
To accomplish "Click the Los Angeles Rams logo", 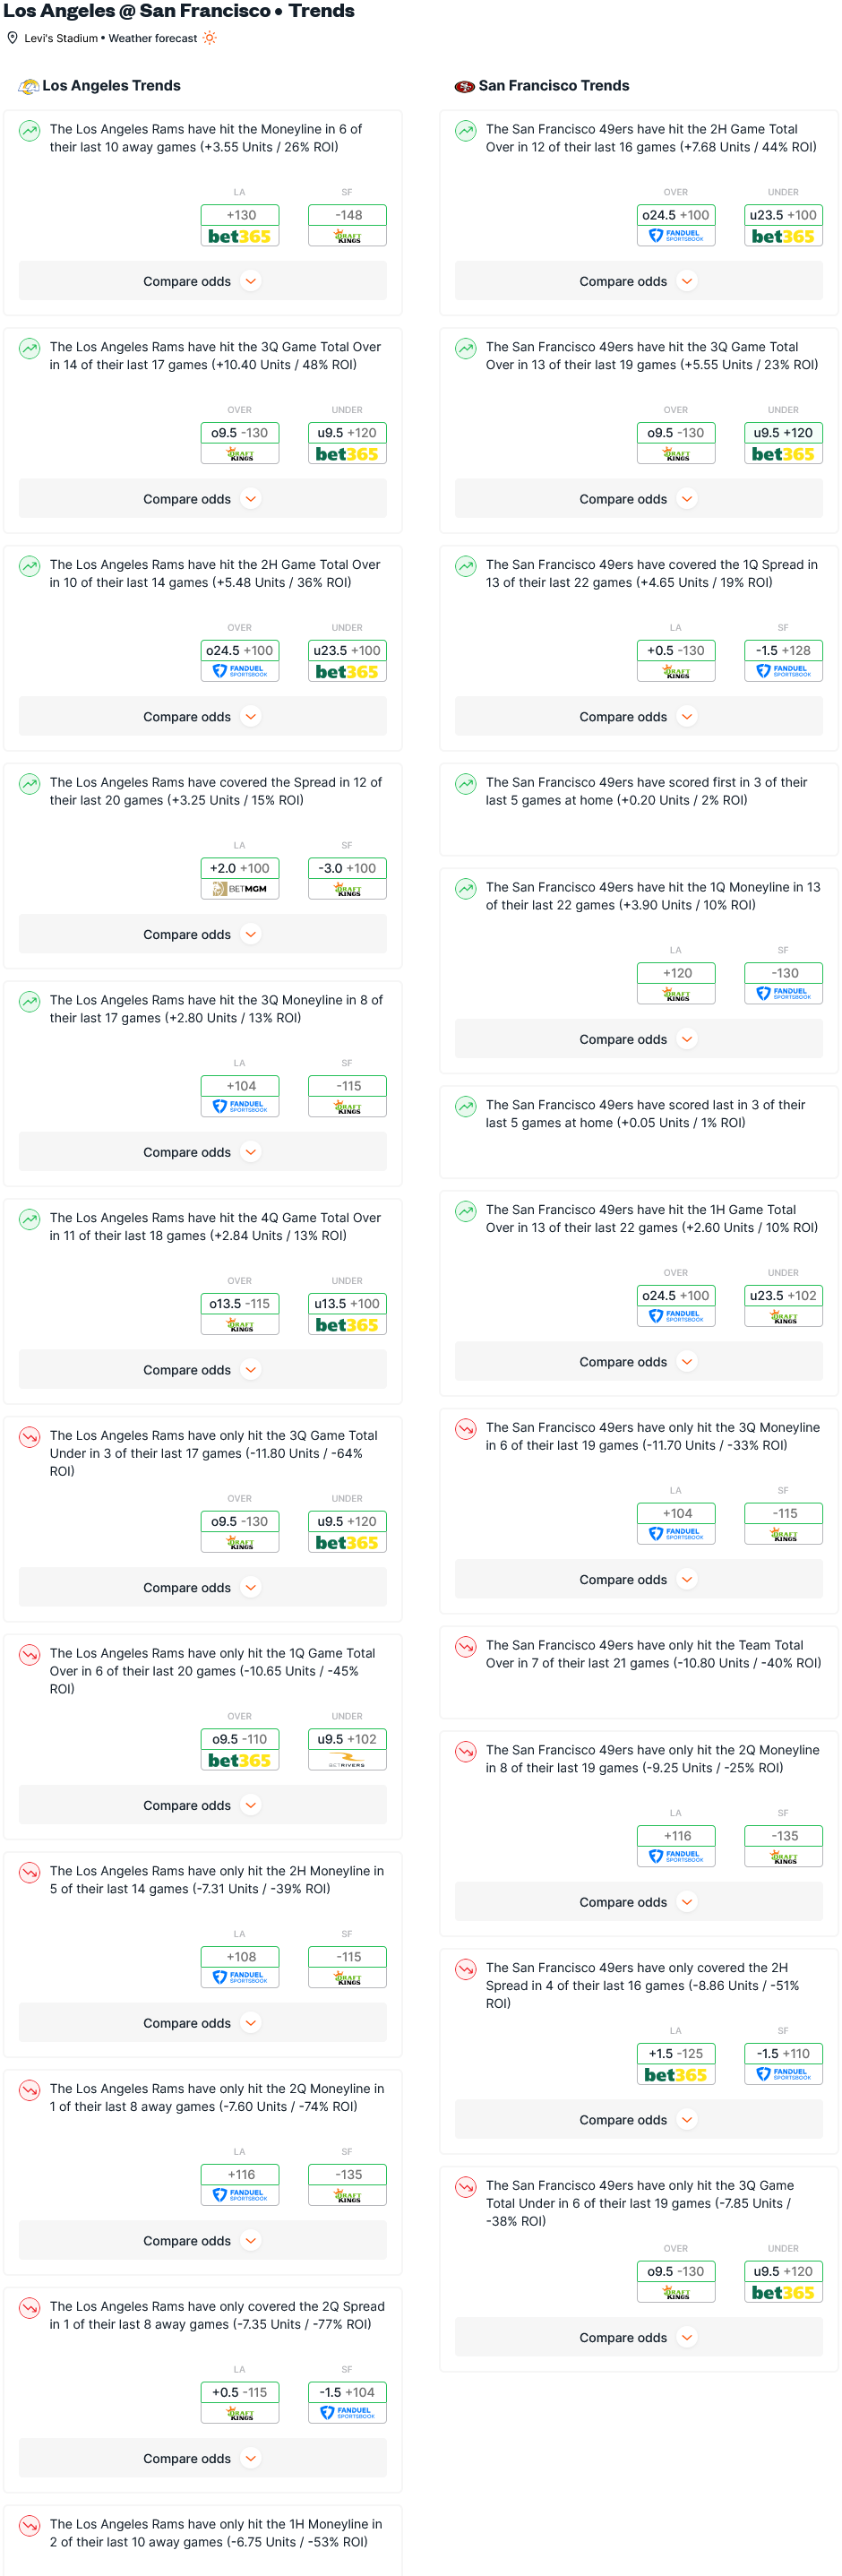I will pos(28,86).
